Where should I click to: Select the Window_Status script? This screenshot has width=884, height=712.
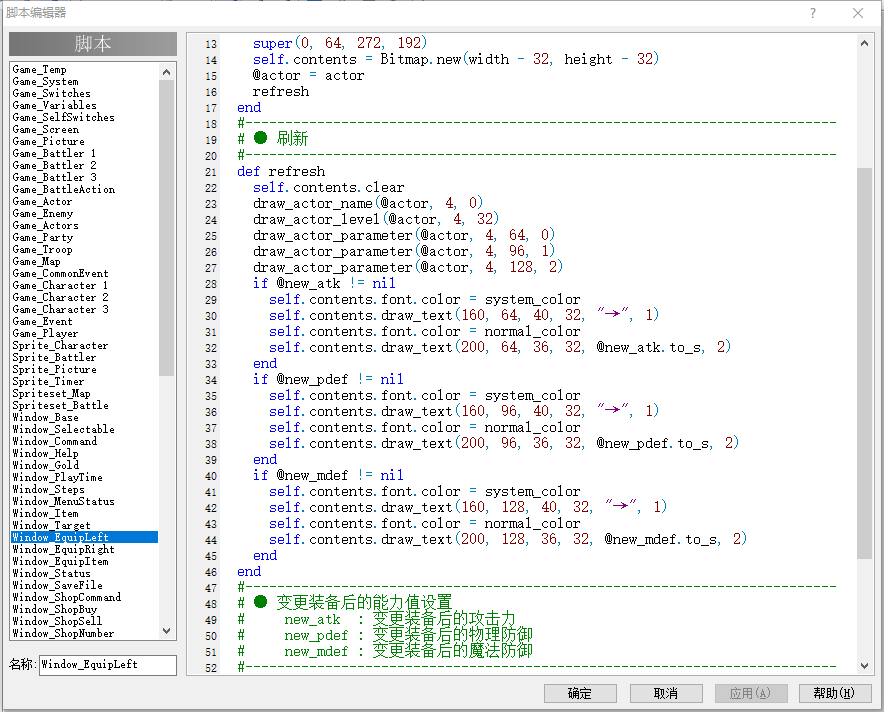tap(85, 573)
